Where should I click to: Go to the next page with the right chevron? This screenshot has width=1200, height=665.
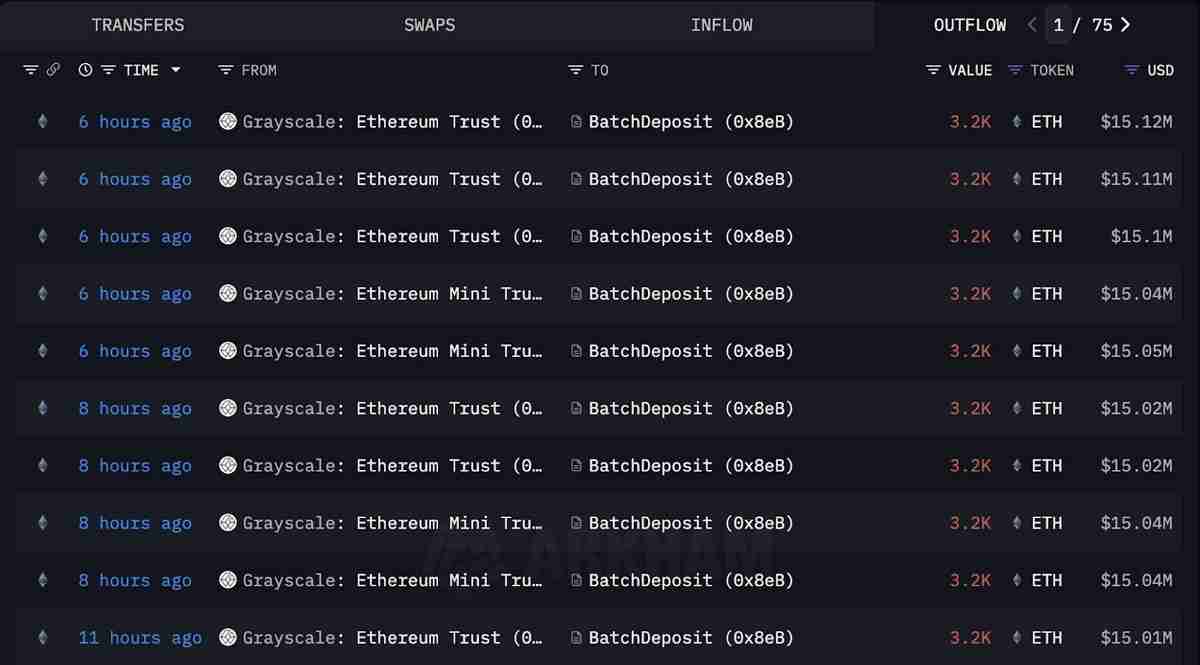[1124, 24]
